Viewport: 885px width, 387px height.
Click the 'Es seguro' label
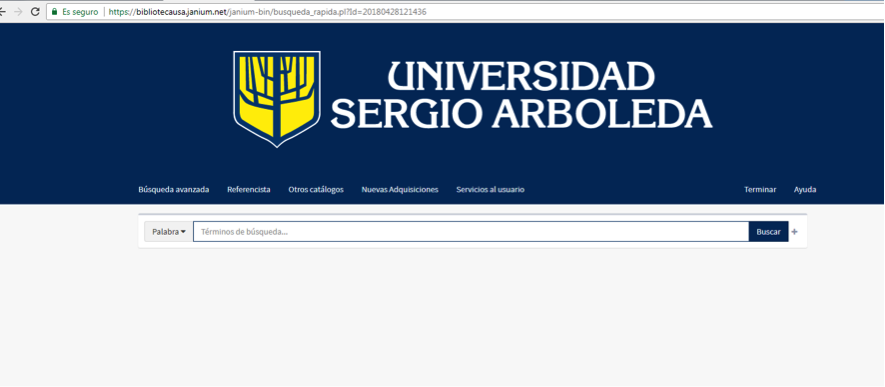80,11
